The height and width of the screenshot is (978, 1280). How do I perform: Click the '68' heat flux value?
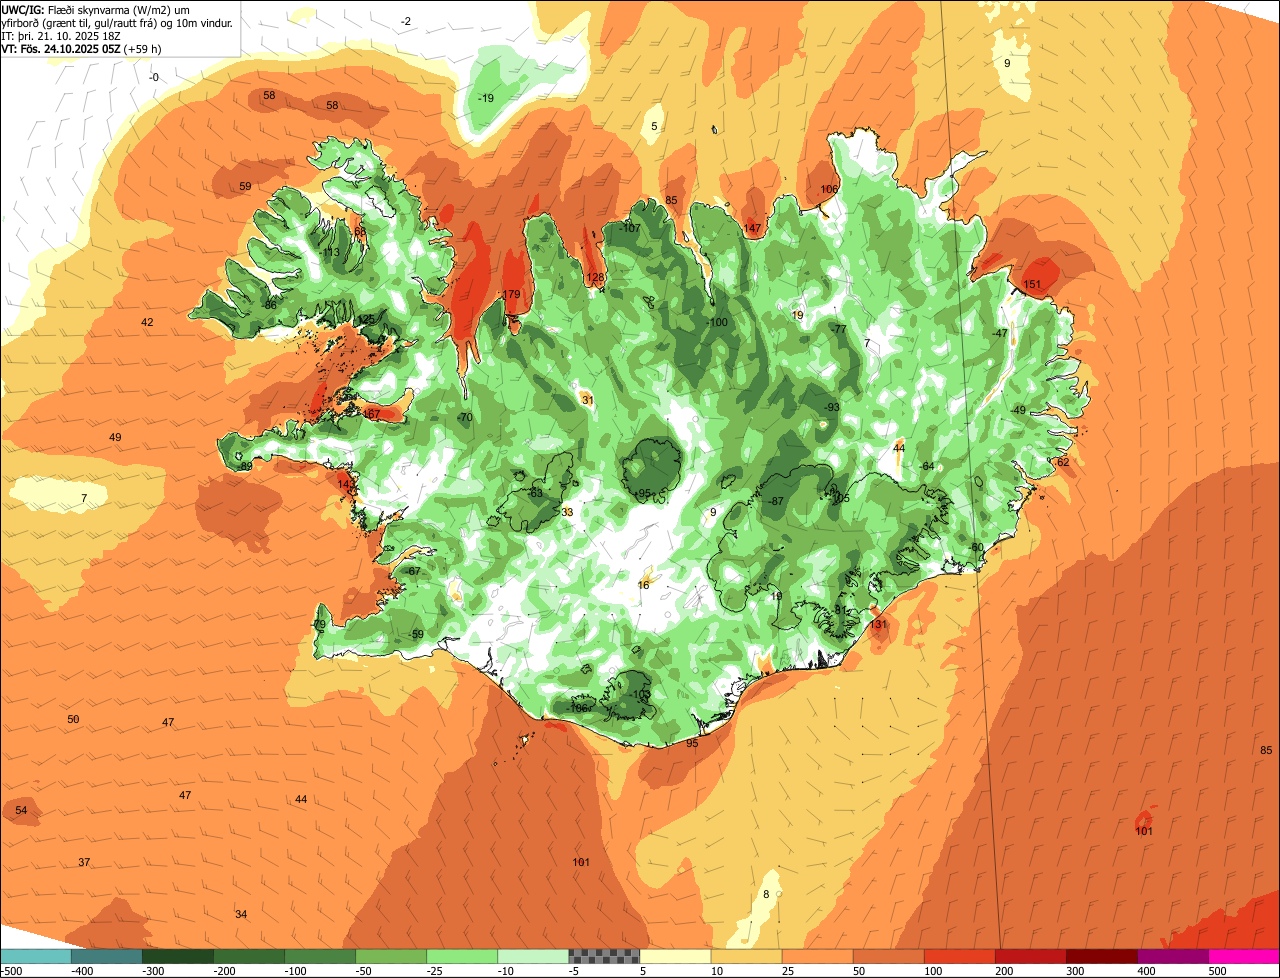point(360,232)
